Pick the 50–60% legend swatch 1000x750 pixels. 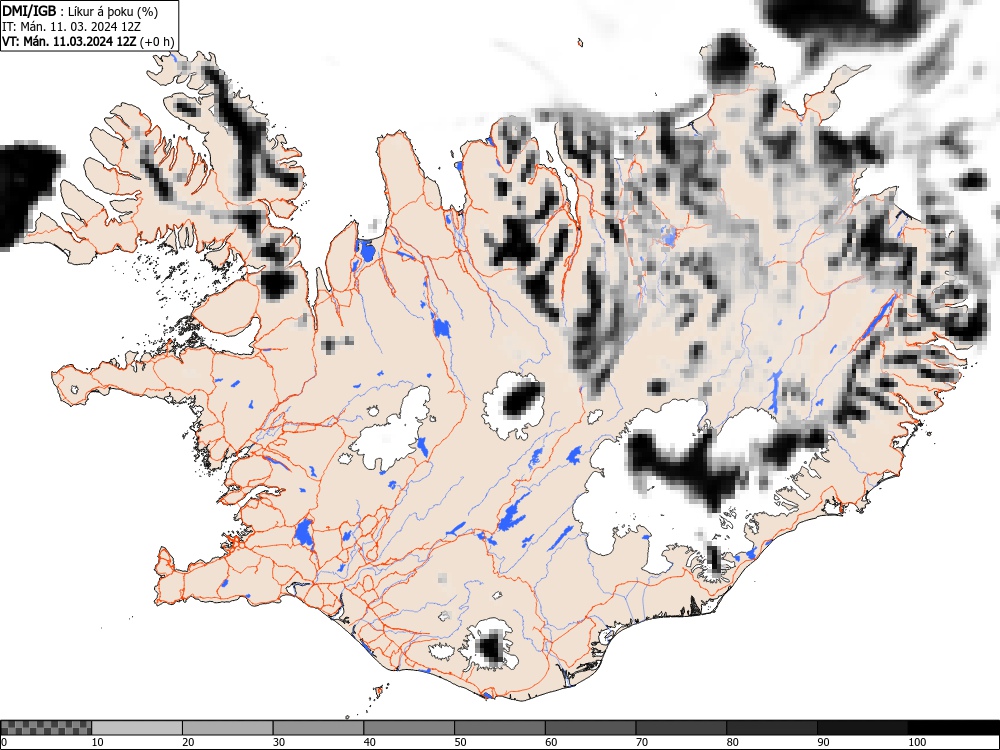coord(499,728)
